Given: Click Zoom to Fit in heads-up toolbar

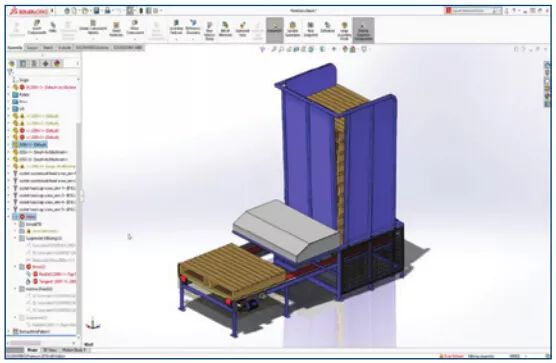Looking at the screenshot, I should [x=274, y=50].
